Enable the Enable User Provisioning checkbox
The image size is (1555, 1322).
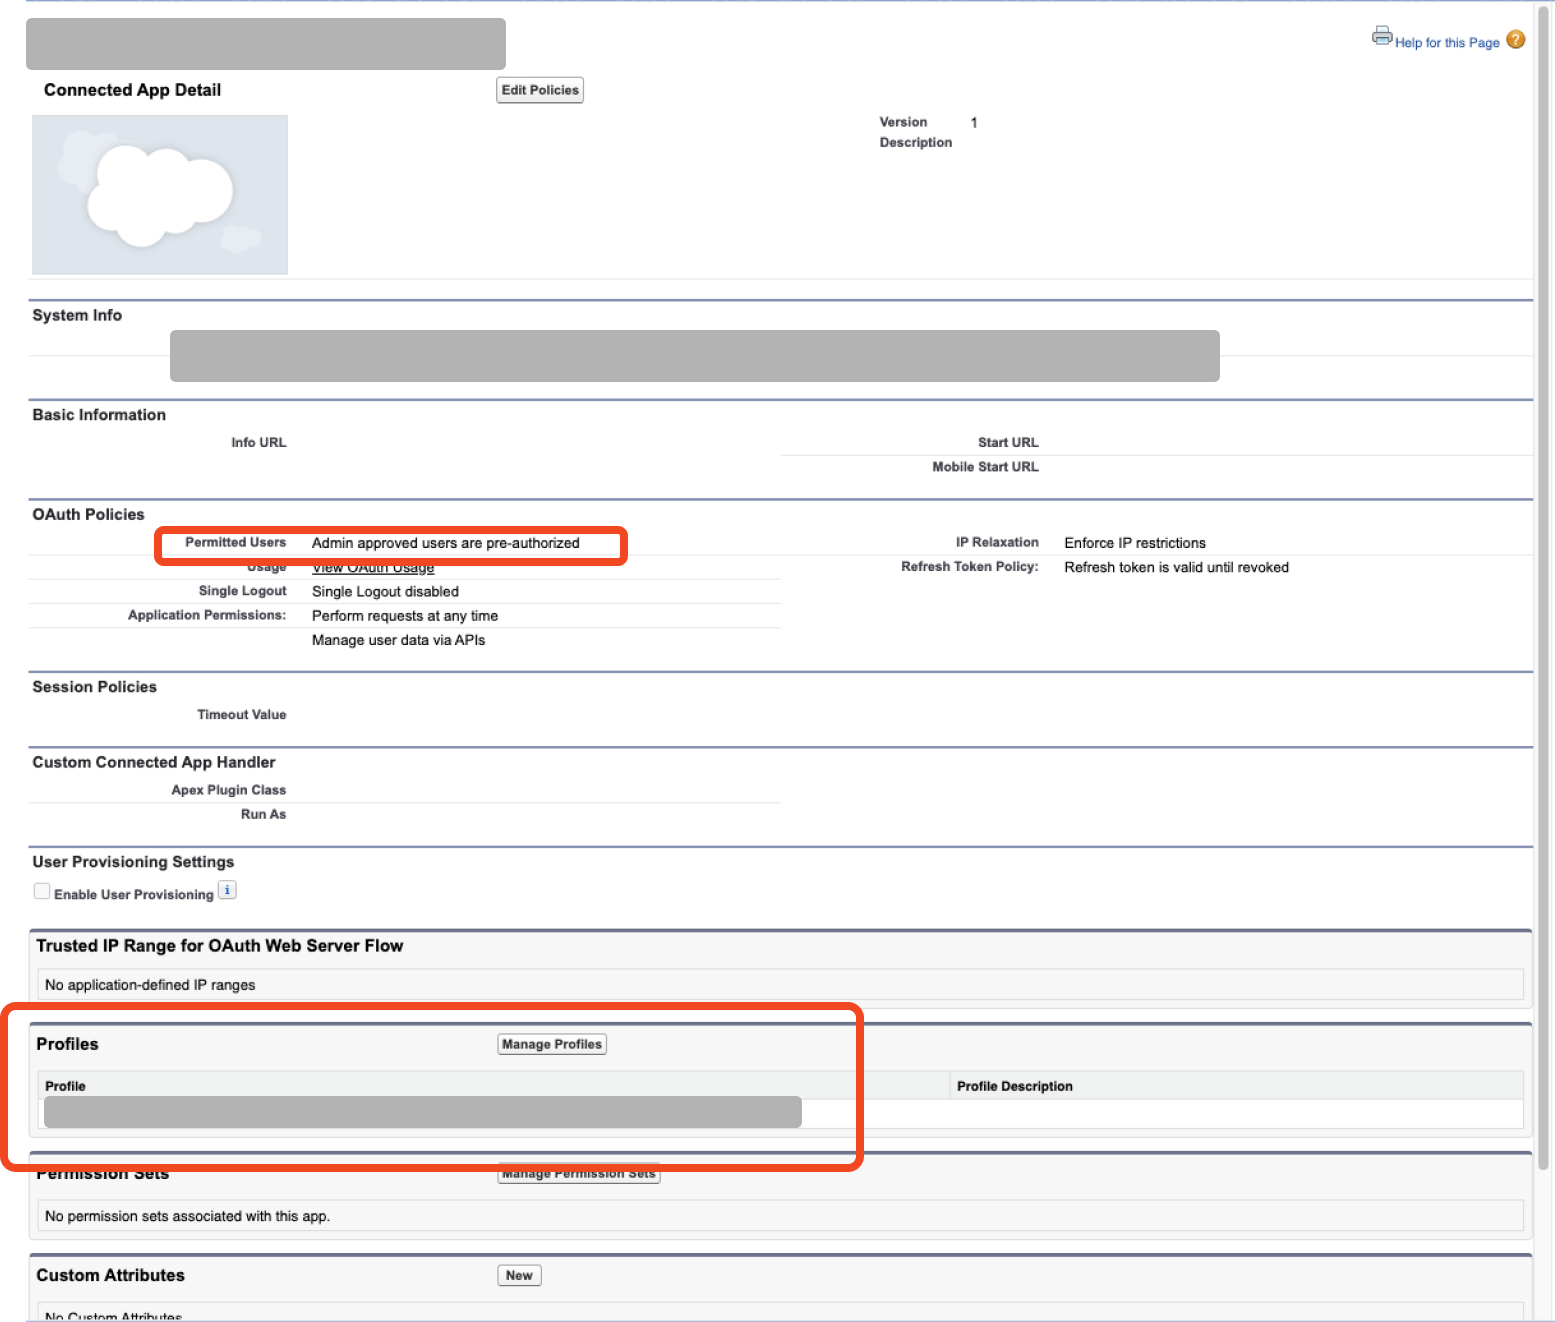[x=41, y=890]
